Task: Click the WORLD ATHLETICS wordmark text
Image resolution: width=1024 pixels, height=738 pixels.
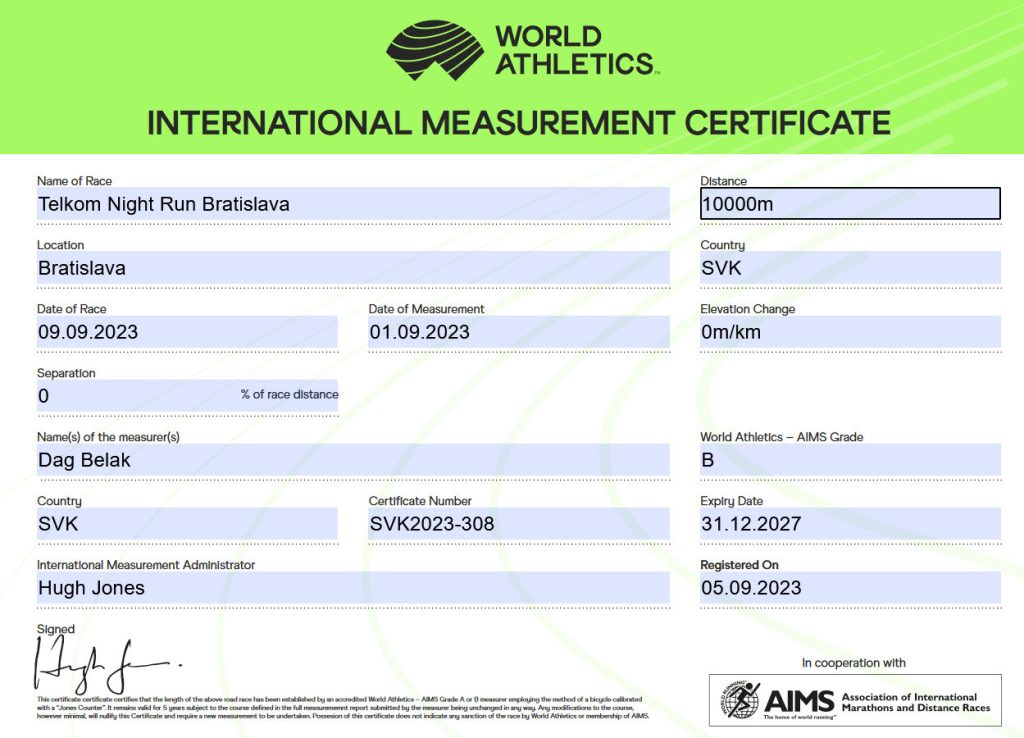Action: pos(575,50)
